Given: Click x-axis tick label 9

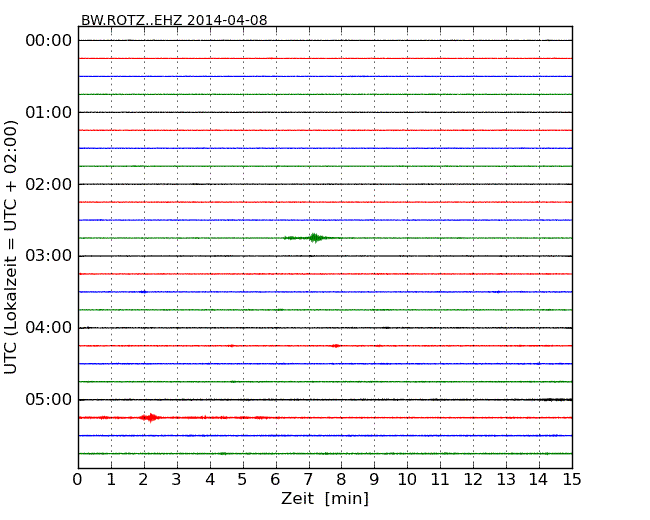Looking at the screenshot, I should (374, 480).
